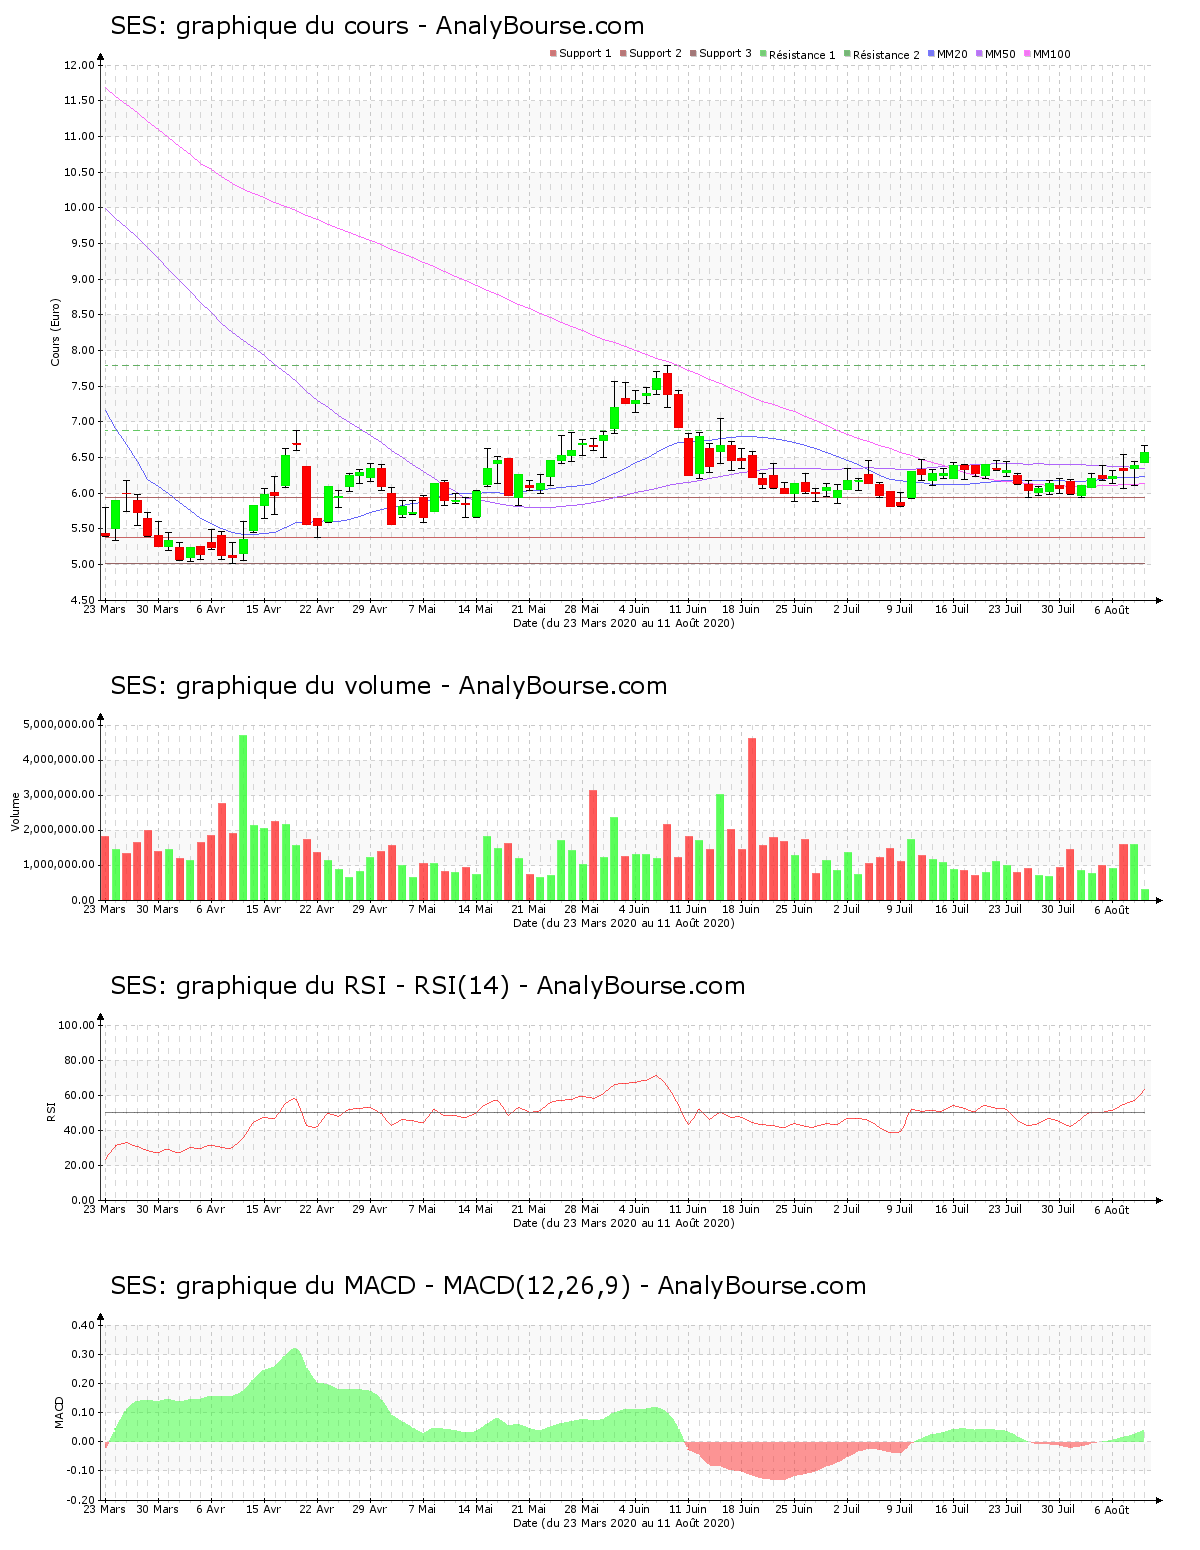Click the '4 Juin' date on the RSI chart
This screenshot has height=1550, width=1200.
tap(634, 1209)
